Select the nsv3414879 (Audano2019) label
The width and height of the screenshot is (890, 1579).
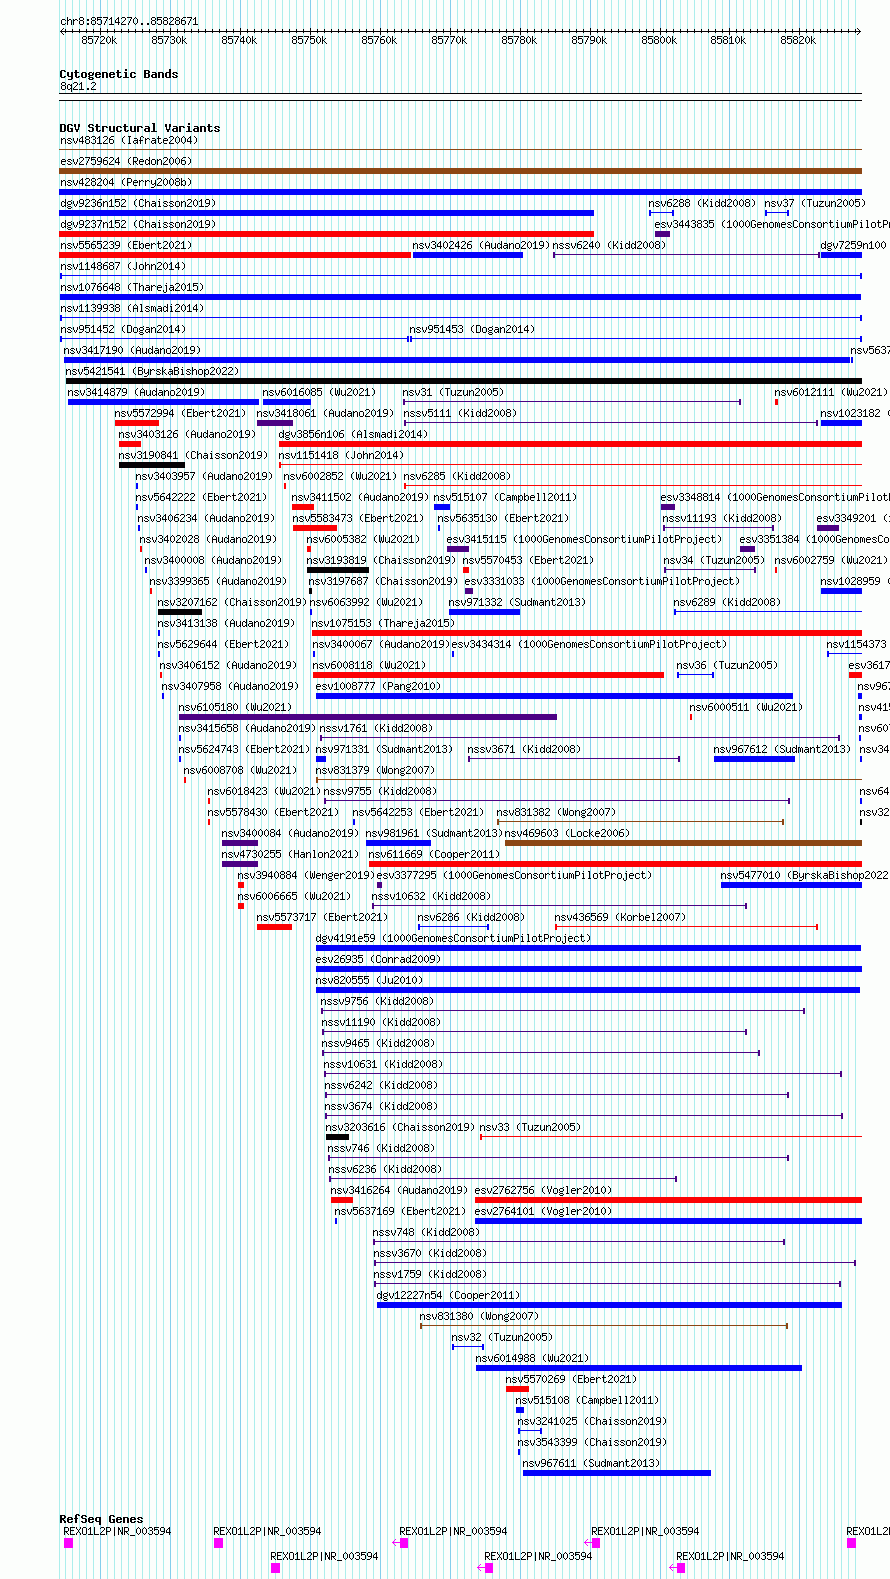pyautogui.click(x=136, y=392)
